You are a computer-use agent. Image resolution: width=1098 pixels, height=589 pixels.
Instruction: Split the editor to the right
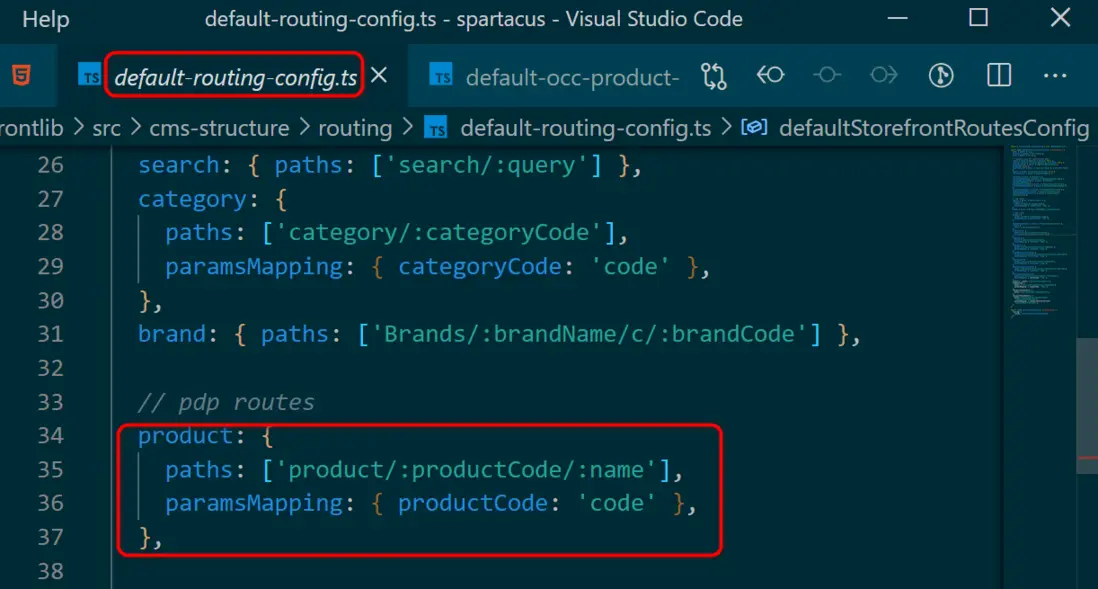[999, 75]
